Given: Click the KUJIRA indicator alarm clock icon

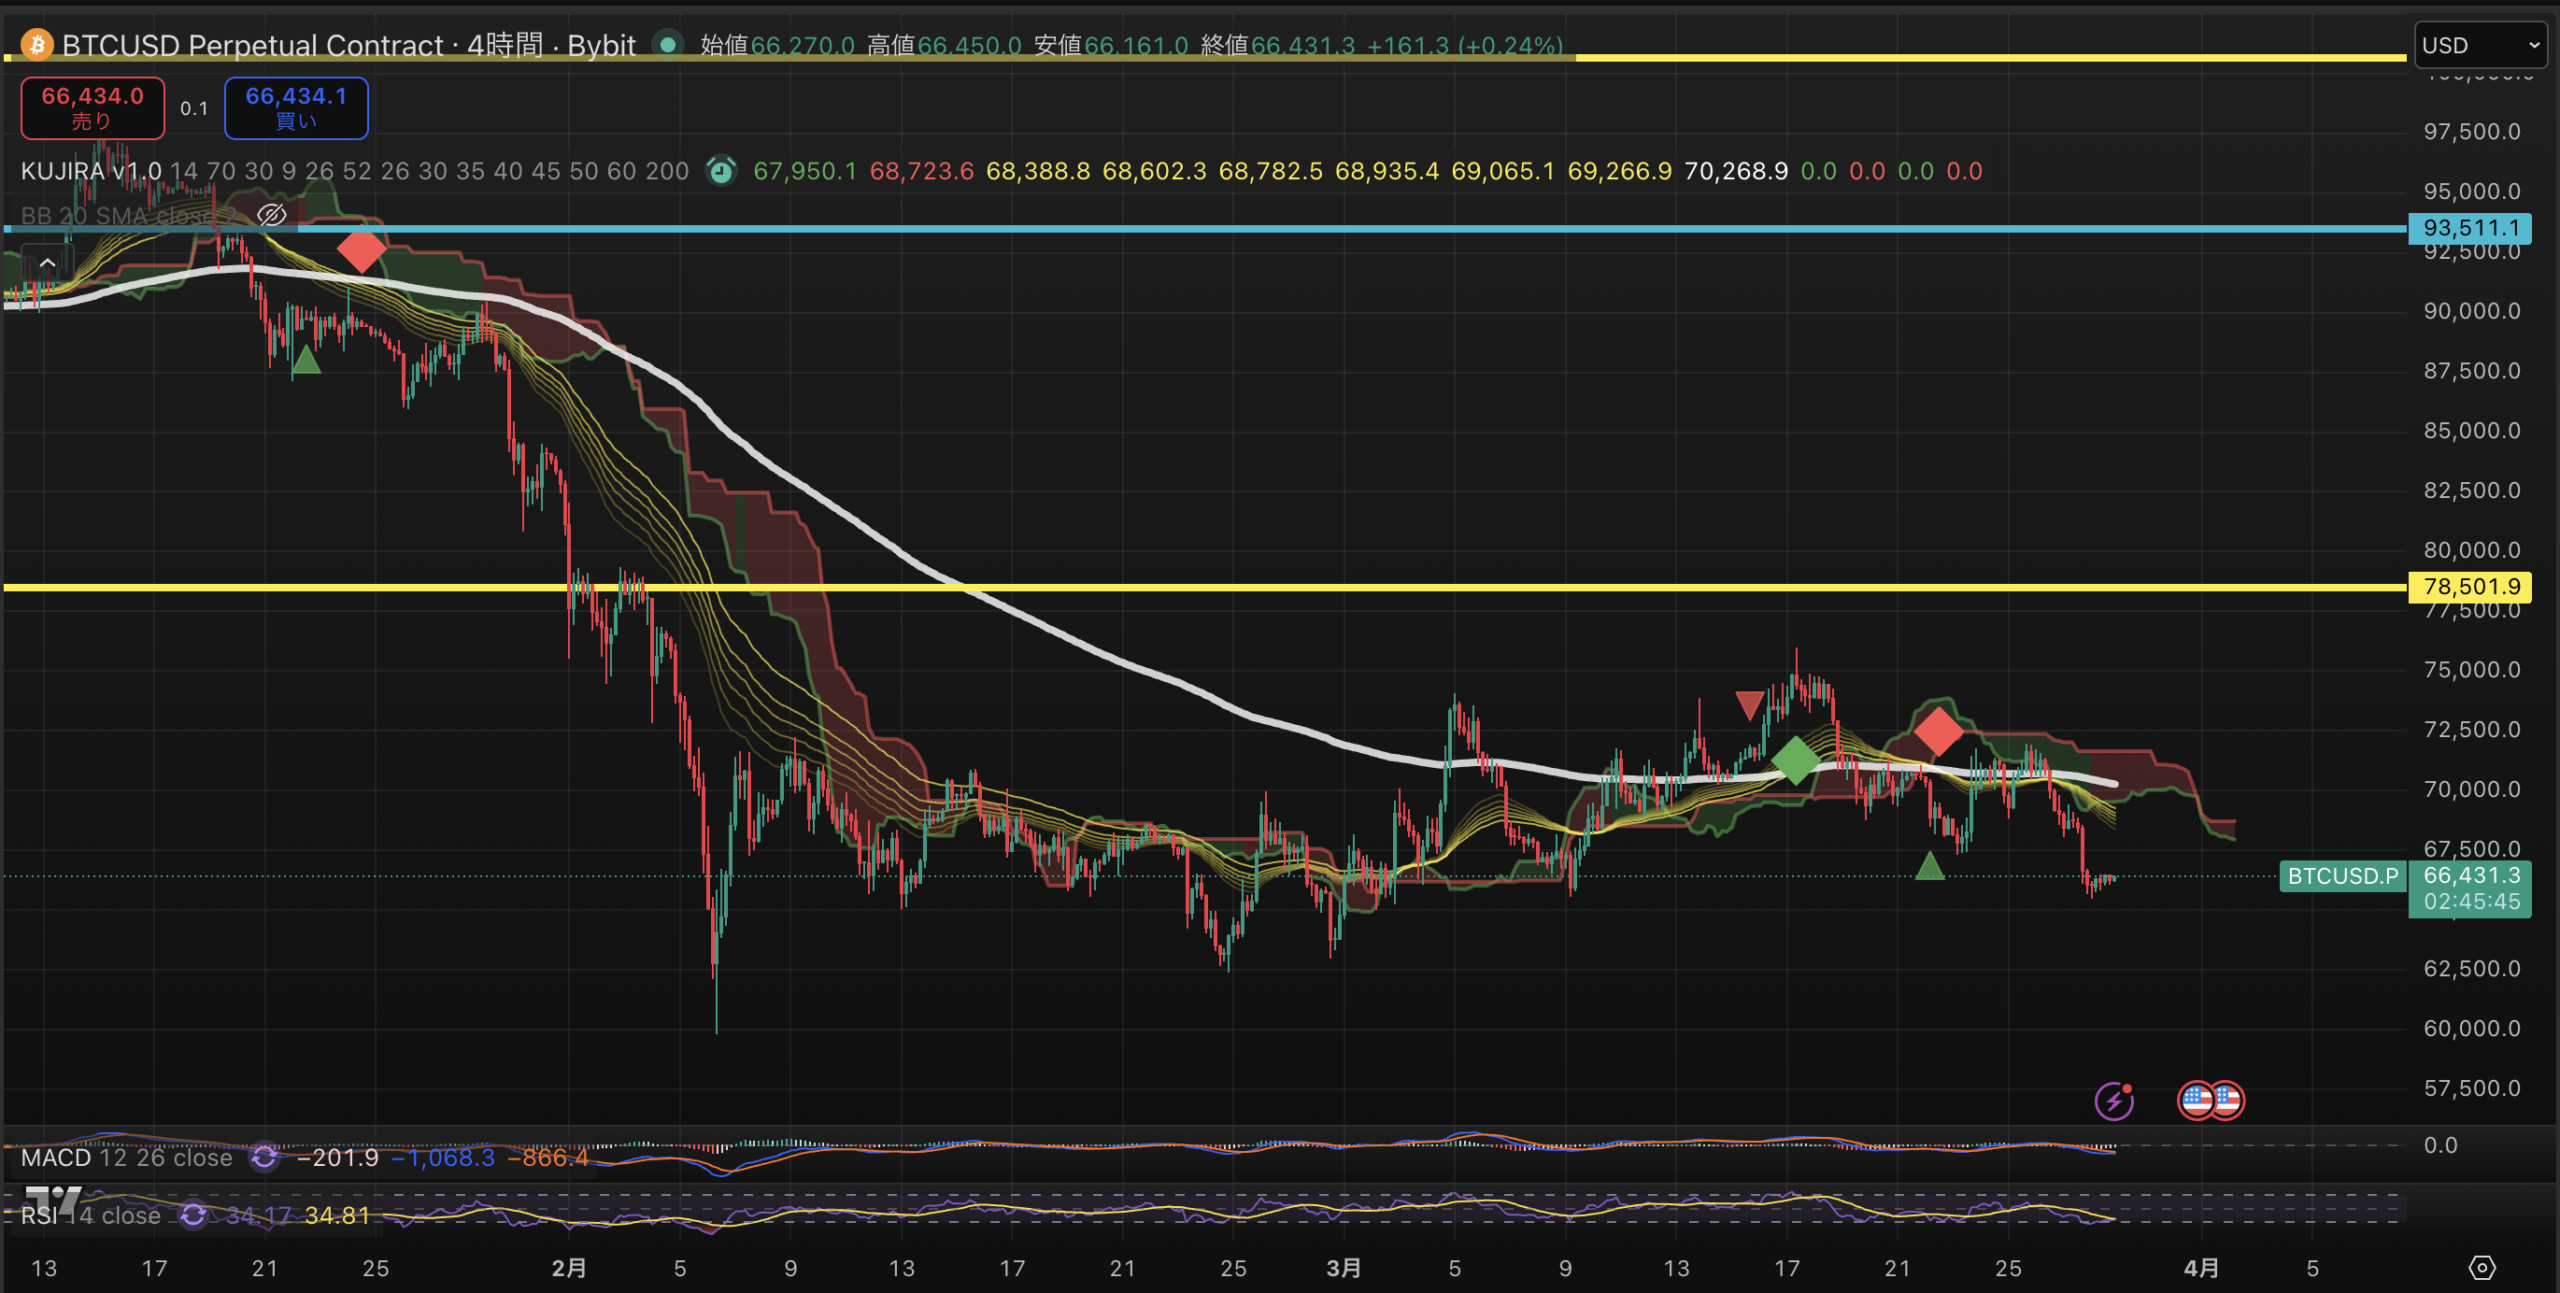Looking at the screenshot, I should click(721, 171).
